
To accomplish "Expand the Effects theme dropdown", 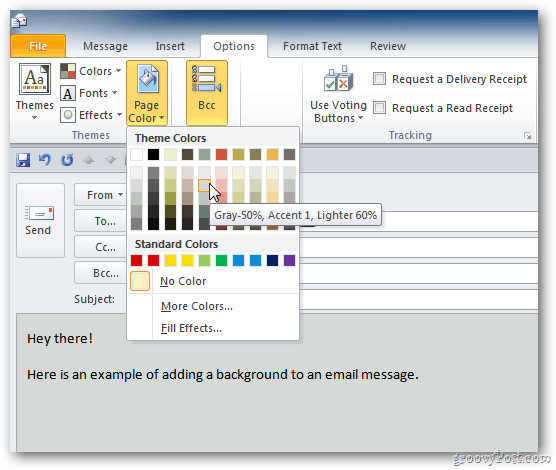I will 91,115.
